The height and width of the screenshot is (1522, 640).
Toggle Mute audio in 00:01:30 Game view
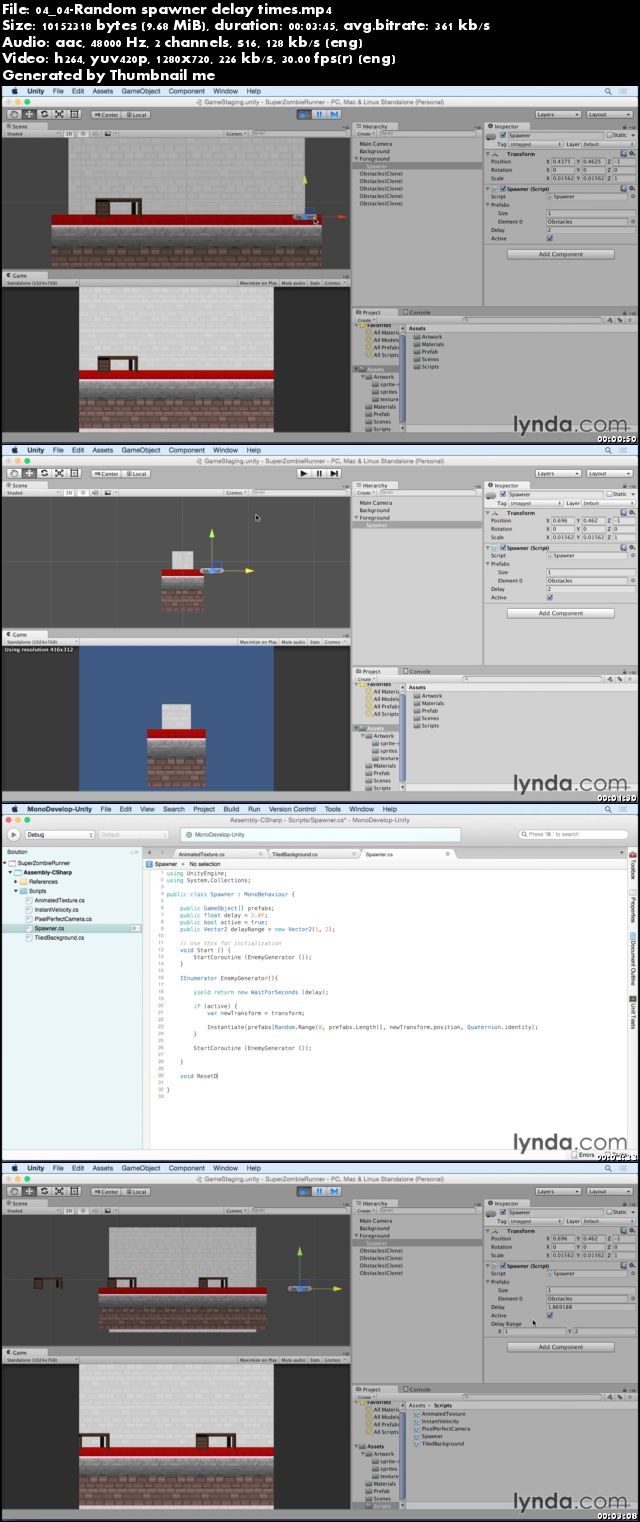point(292,642)
